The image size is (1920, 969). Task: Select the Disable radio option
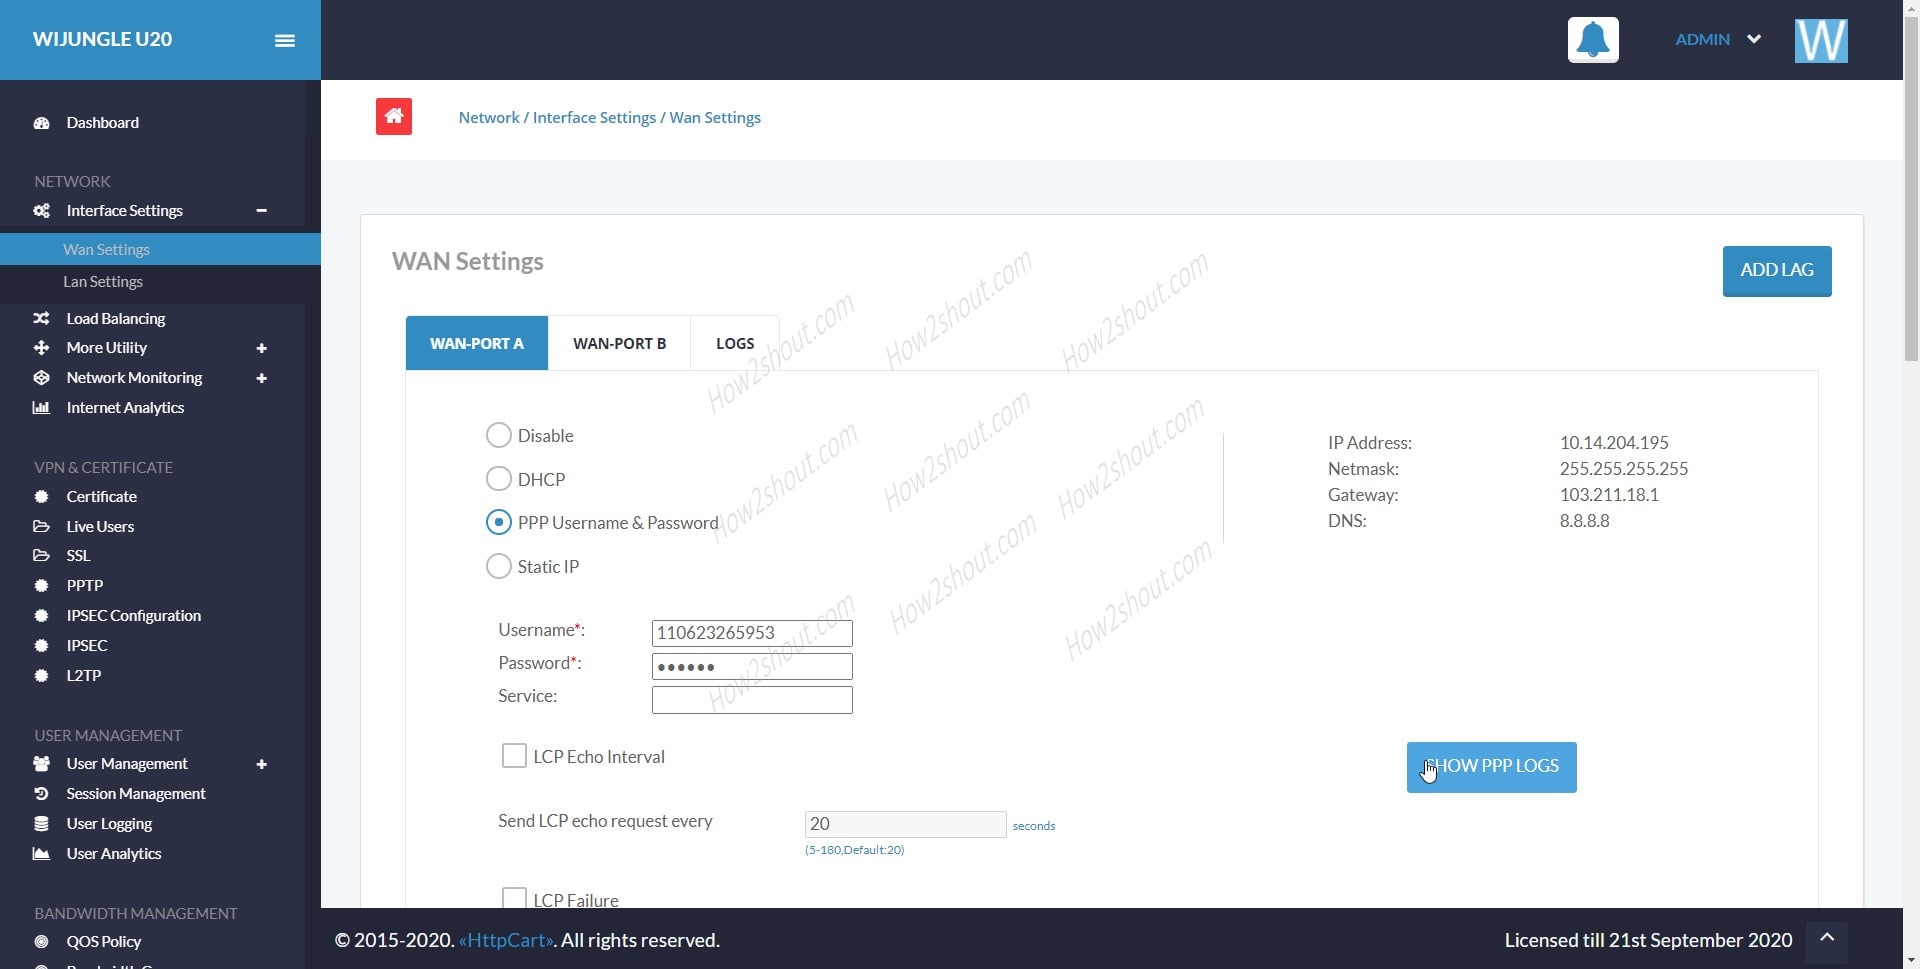pyautogui.click(x=498, y=435)
